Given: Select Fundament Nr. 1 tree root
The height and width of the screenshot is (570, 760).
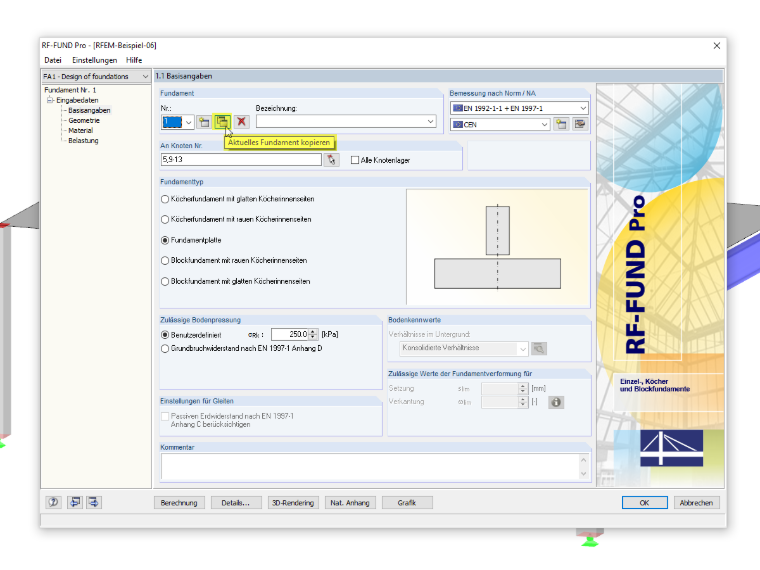Looking at the screenshot, I should pyautogui.click(x=70, y=90).
